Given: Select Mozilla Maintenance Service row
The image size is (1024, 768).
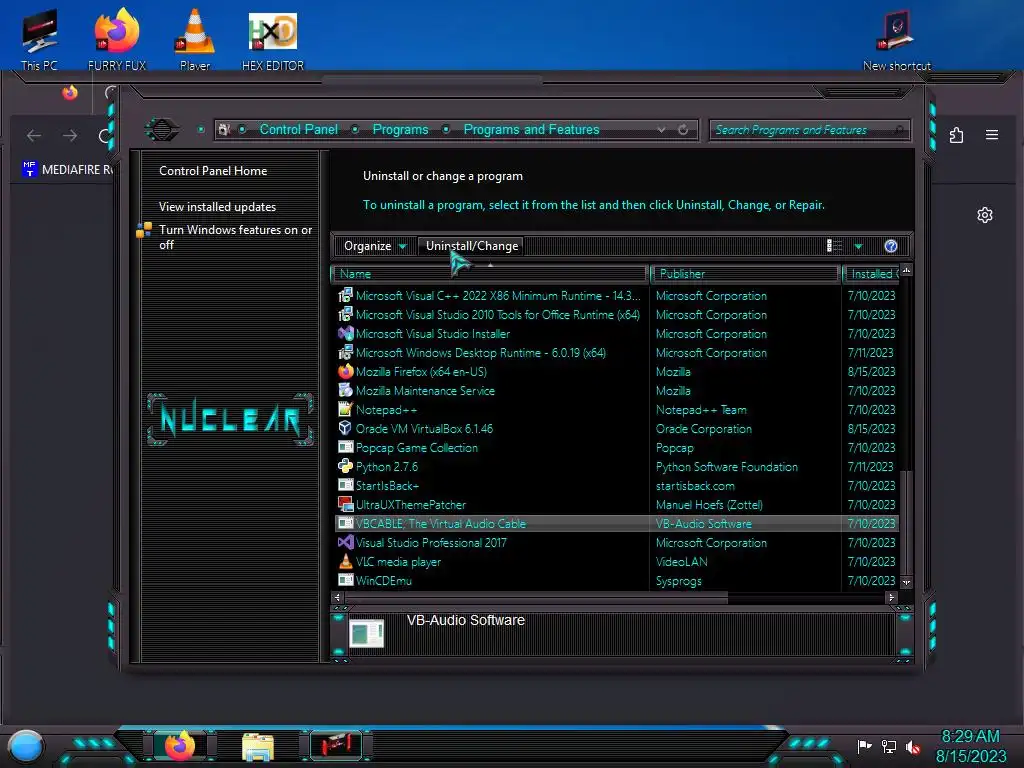Looking at the screenshot, I should (616, 391).
